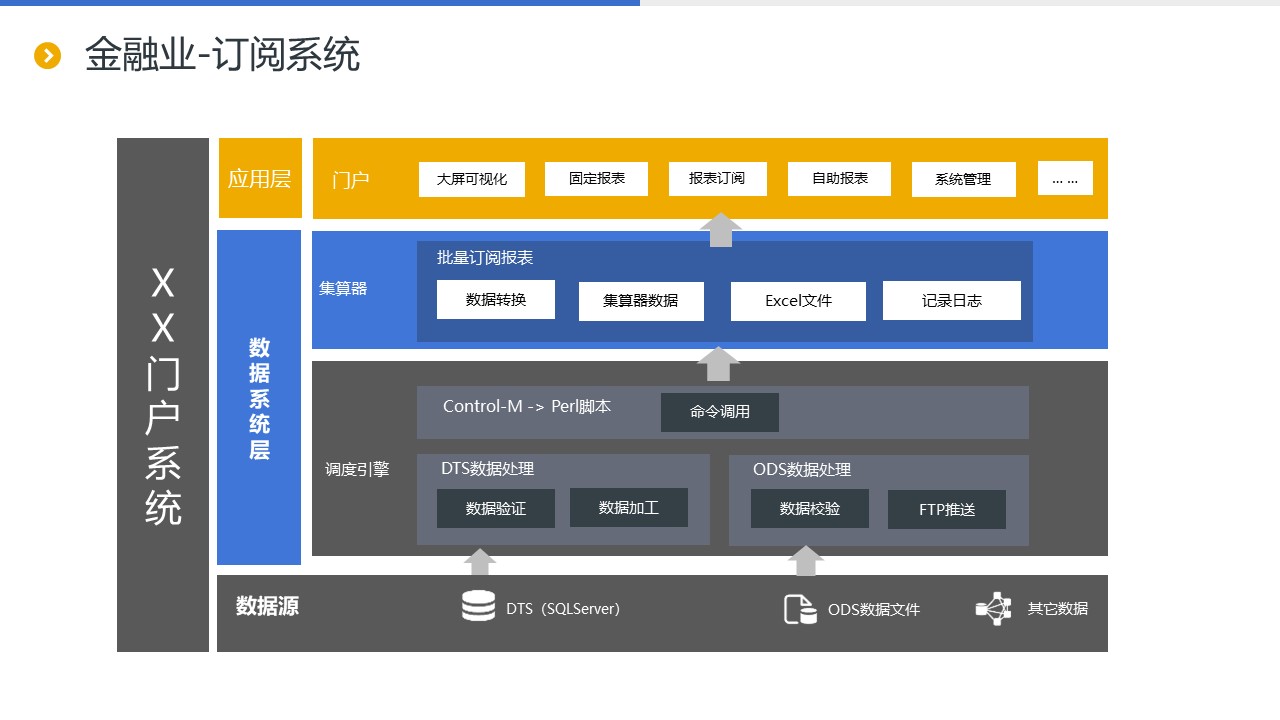Click the up arrow beneath DTS数据处理 block

pos(480,562)
